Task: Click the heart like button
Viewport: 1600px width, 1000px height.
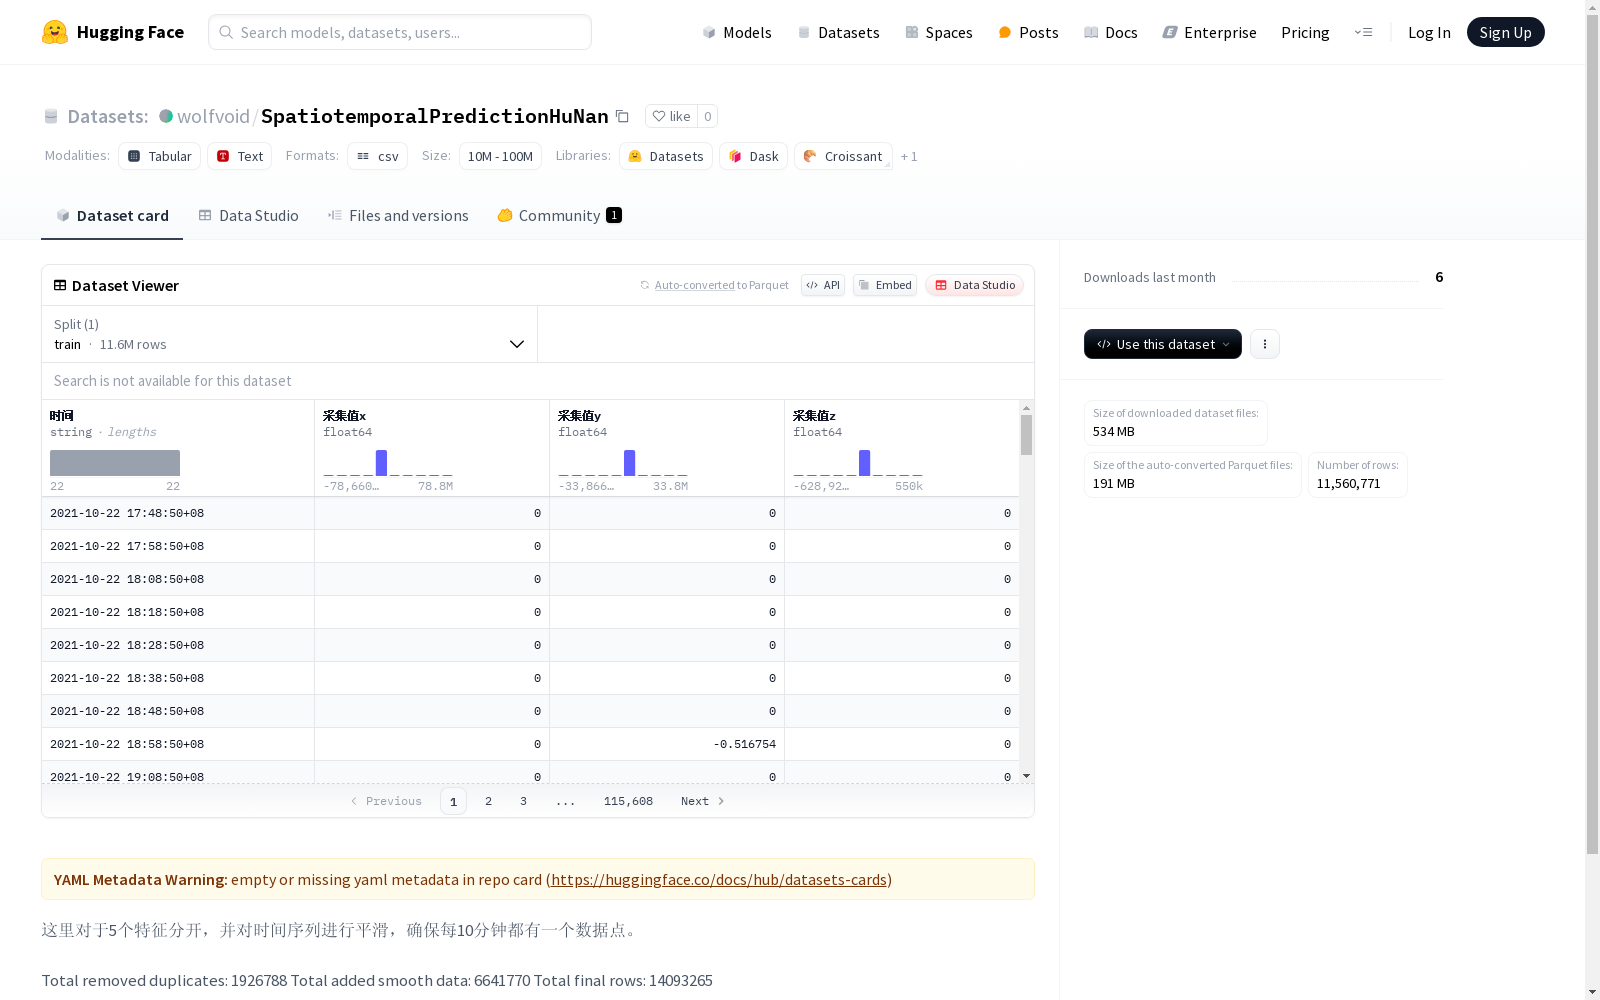Action: (x=671, y=116)
